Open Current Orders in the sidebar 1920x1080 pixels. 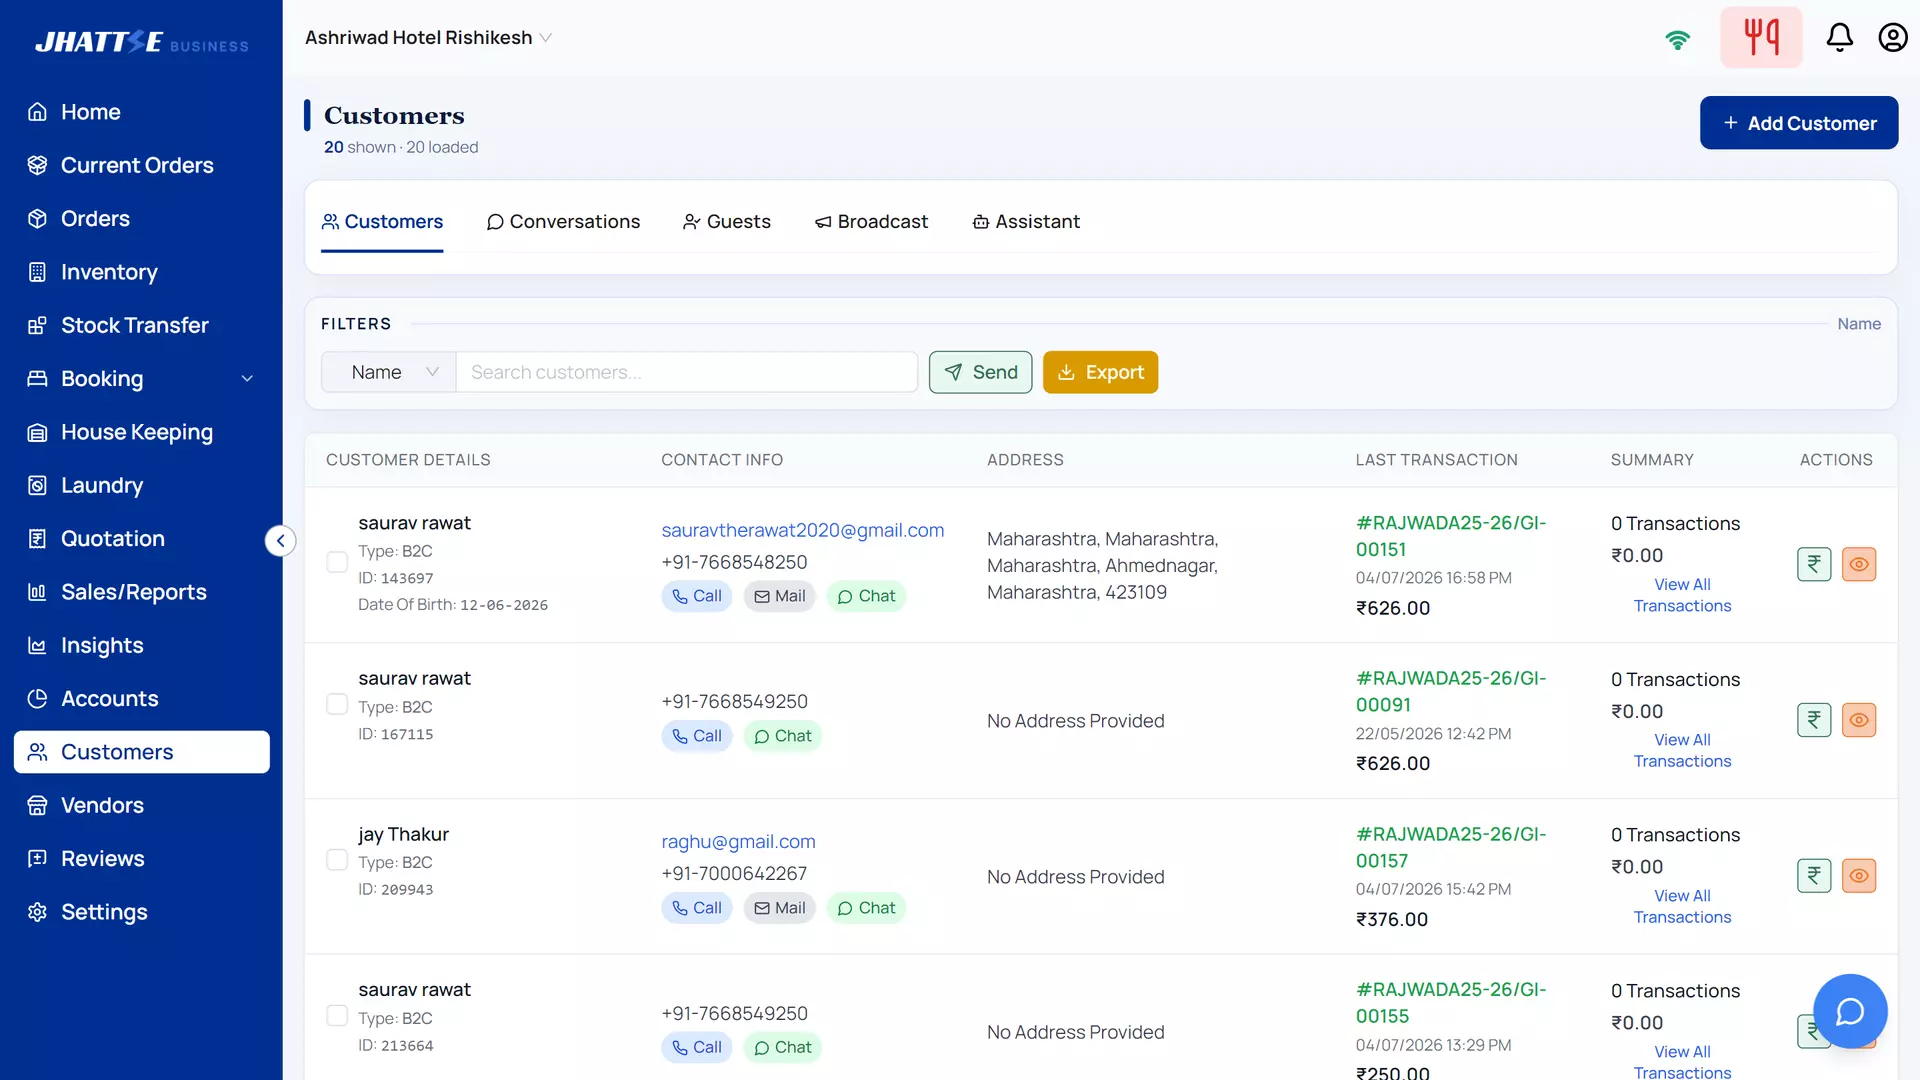click(x=142, y=165)
